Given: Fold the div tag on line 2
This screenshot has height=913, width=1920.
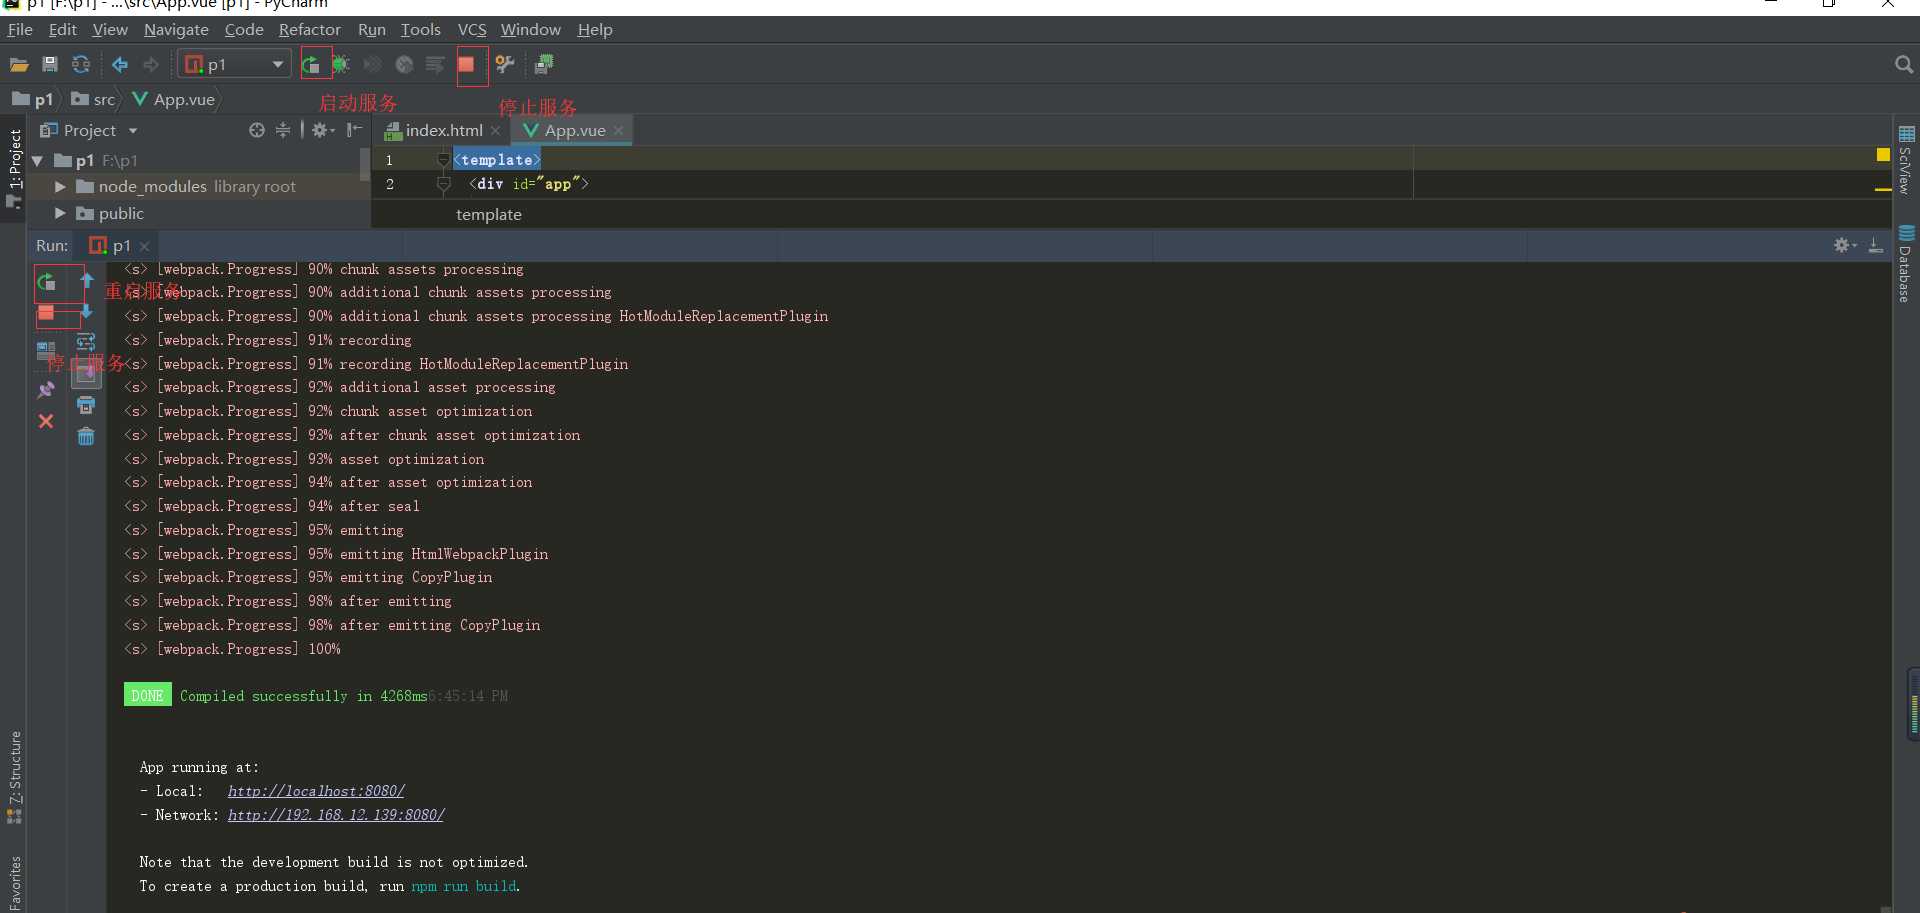Looking at the screenshot, I should pos(443,184).
